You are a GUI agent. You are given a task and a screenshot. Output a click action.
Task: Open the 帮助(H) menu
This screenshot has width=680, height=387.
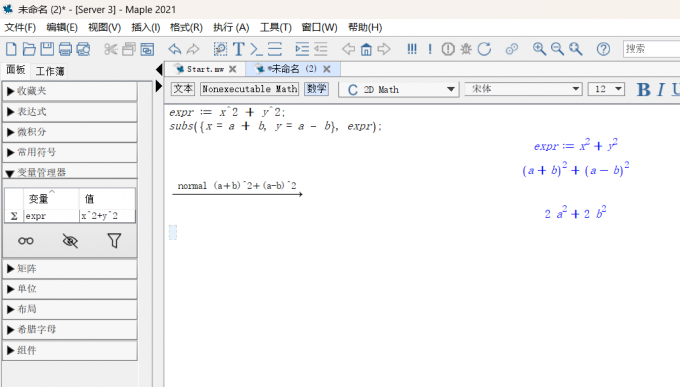(x=365, y=28)
